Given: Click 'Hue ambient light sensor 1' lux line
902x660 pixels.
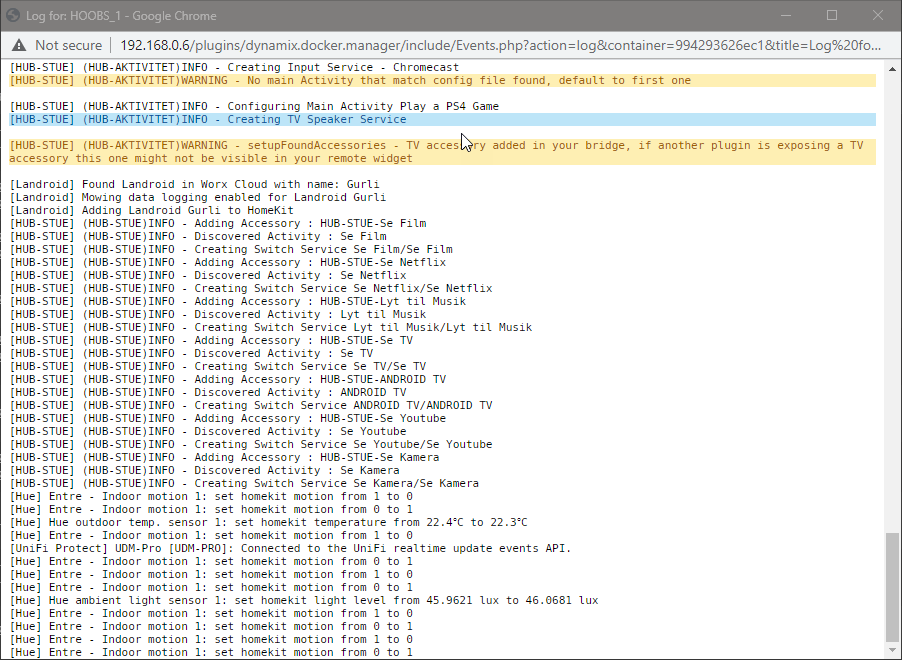Looking at the screenshot, I should (x=304, y=601).
